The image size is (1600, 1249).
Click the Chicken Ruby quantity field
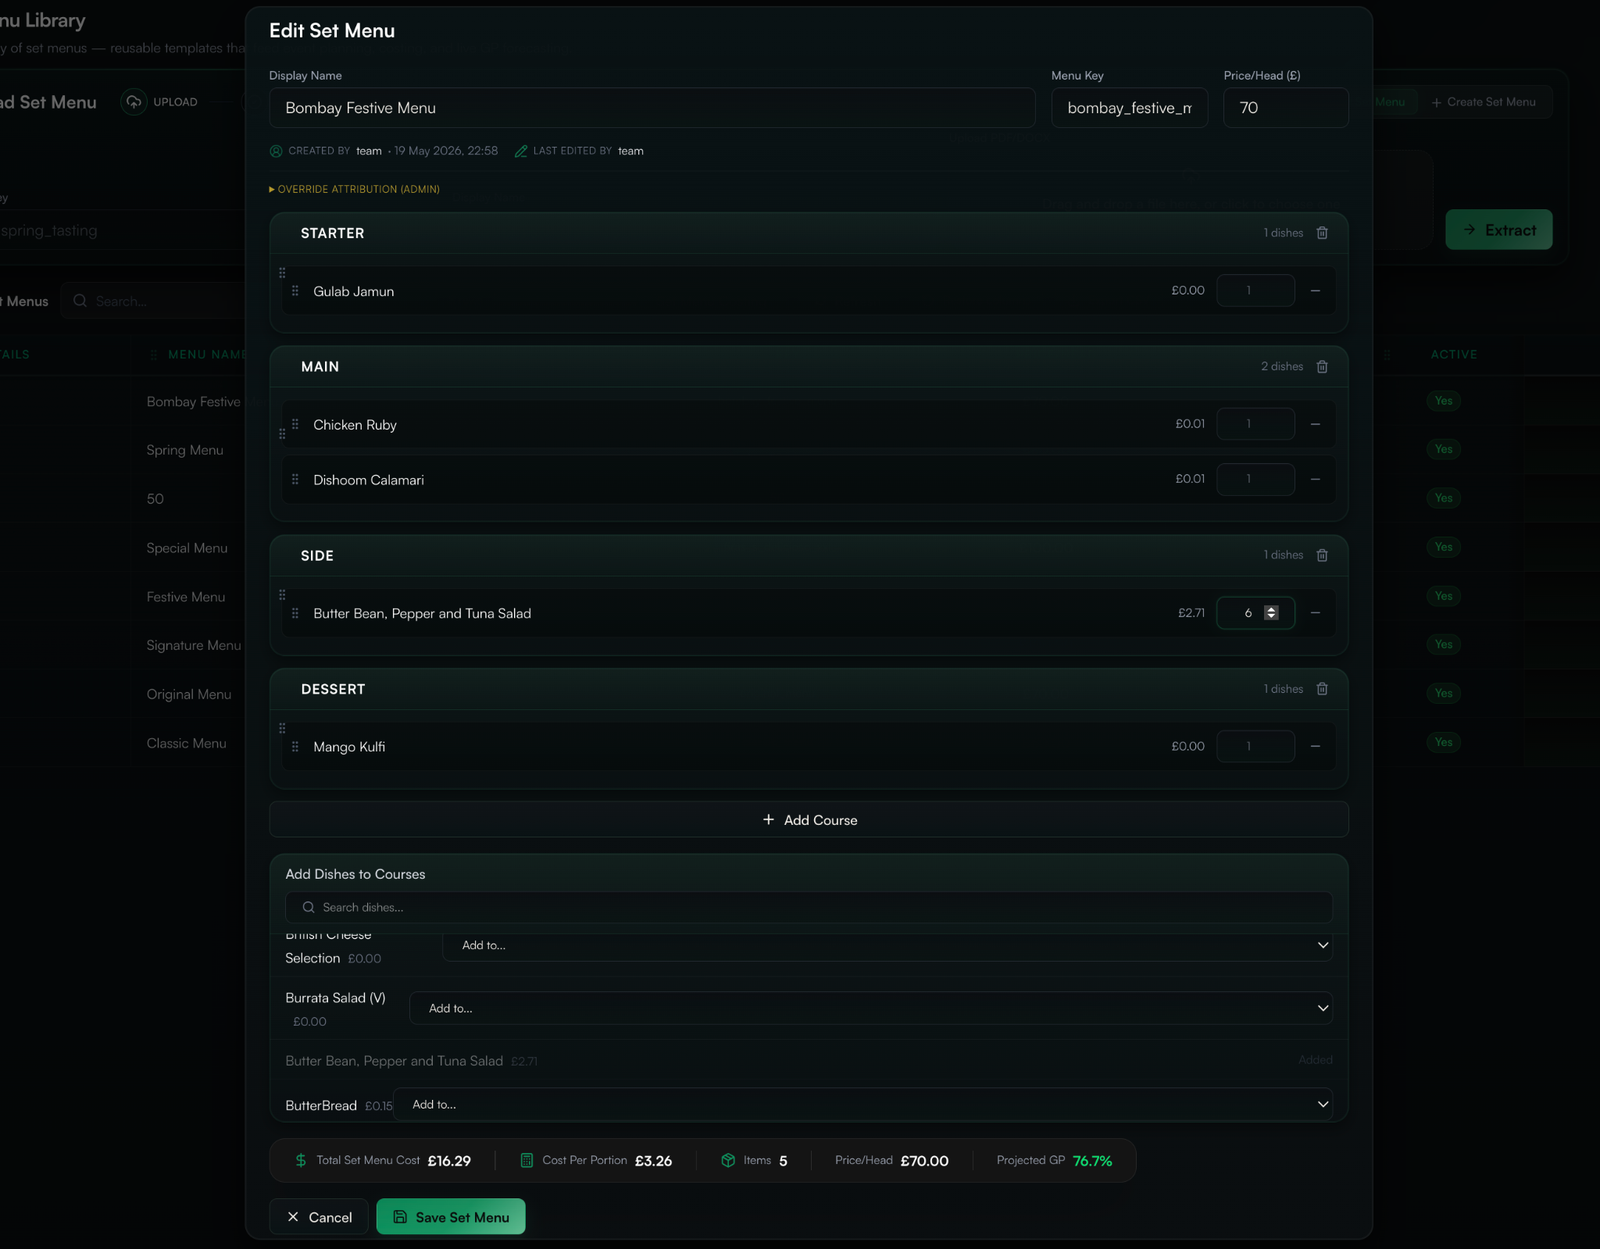[1255, 424]
